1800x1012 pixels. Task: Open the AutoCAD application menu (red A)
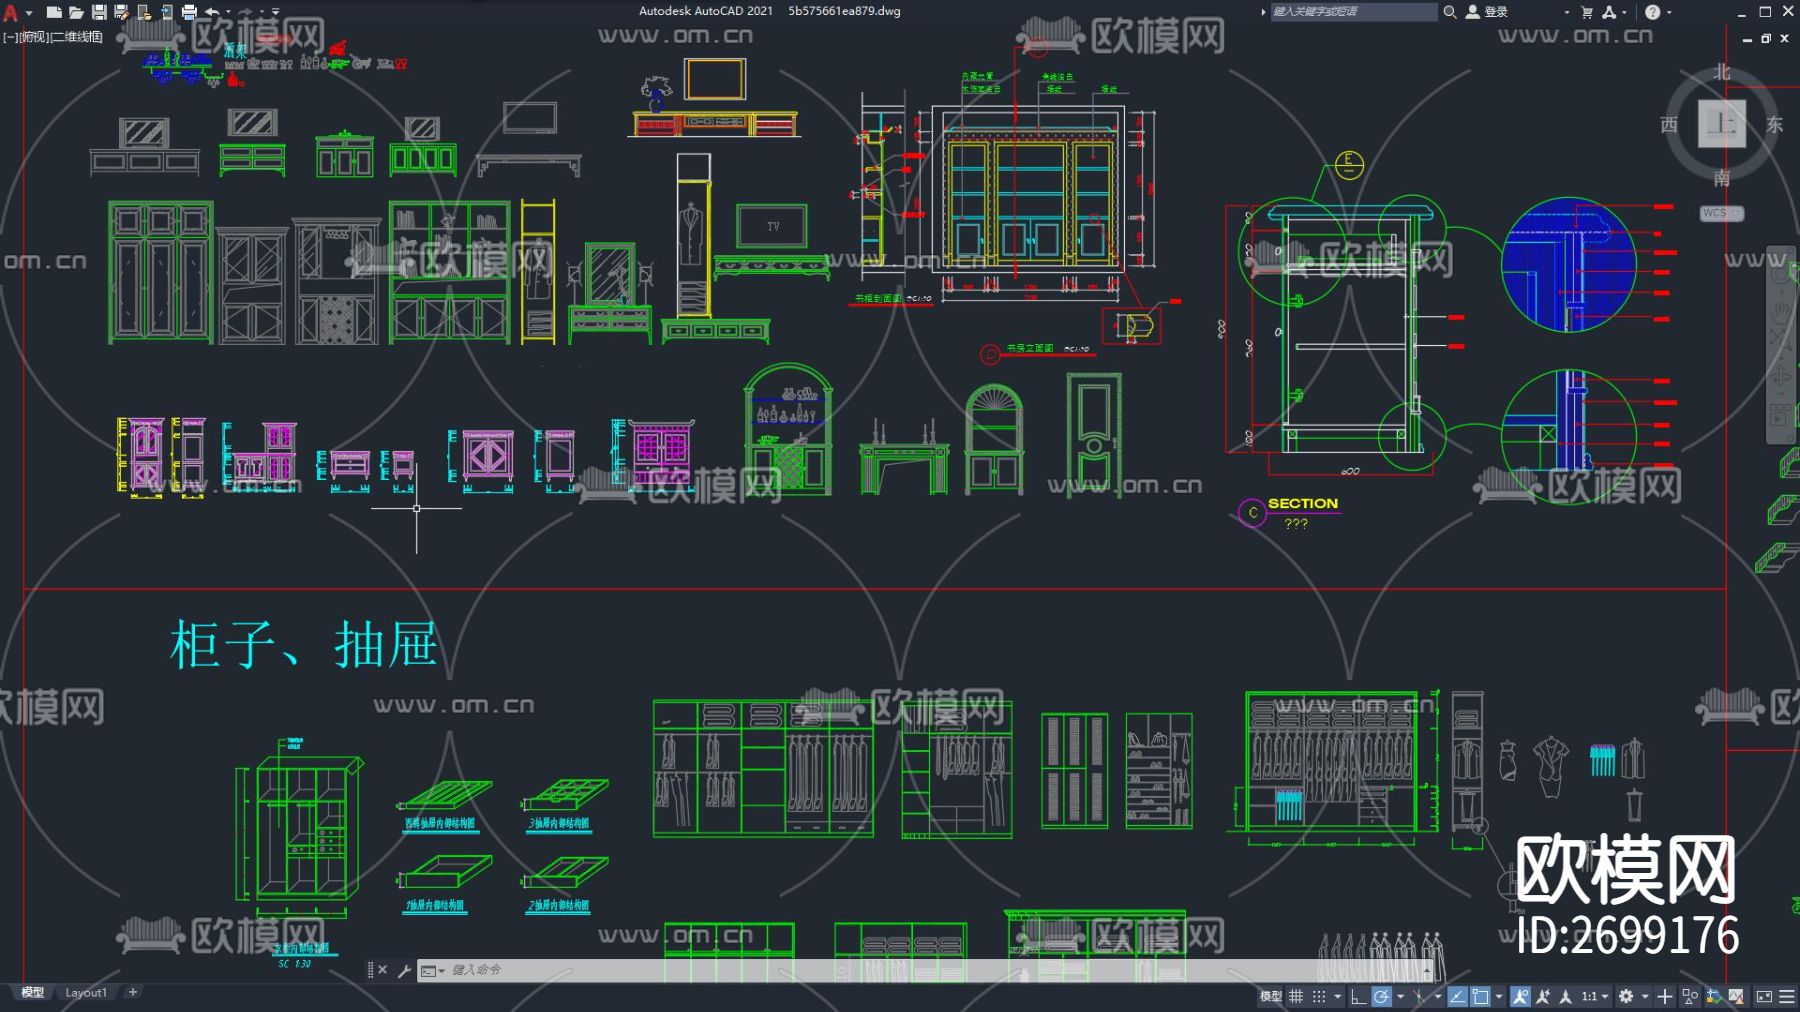(x=11, y=13)
